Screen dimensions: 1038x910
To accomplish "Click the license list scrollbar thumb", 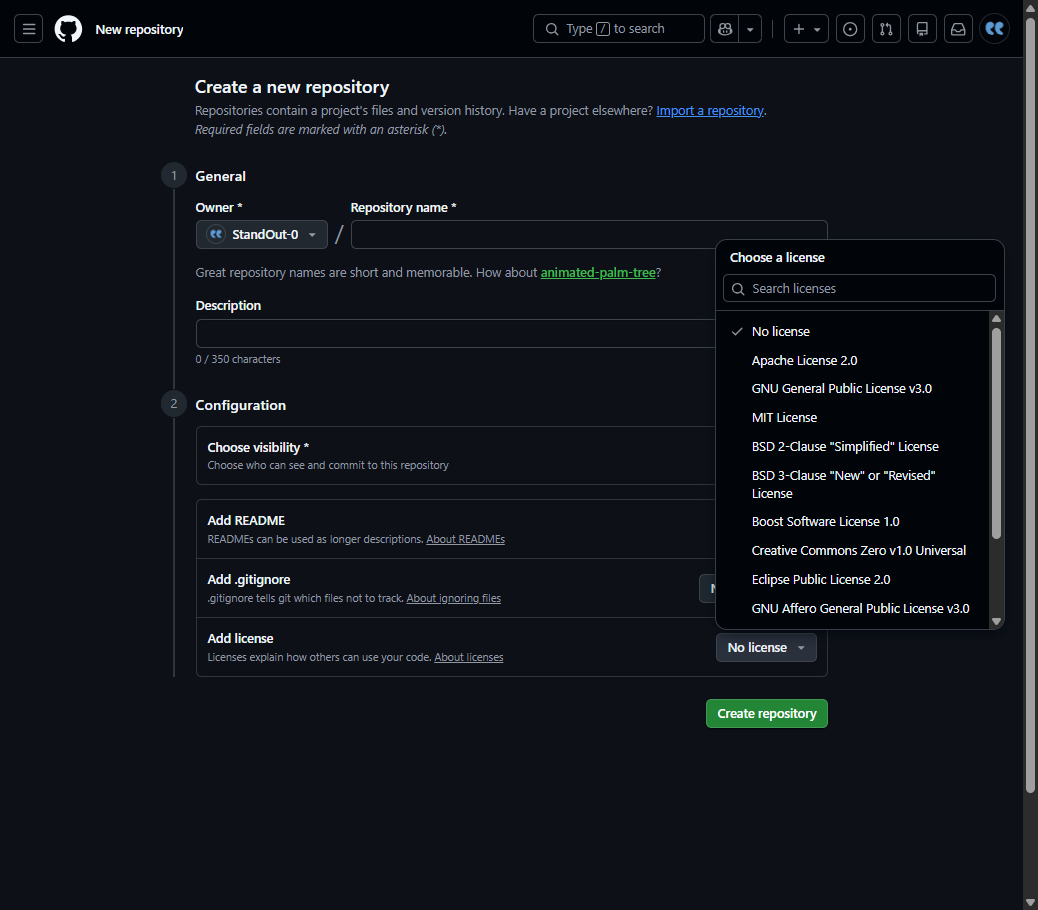I will pyautogui.click(x=996, y=433).
